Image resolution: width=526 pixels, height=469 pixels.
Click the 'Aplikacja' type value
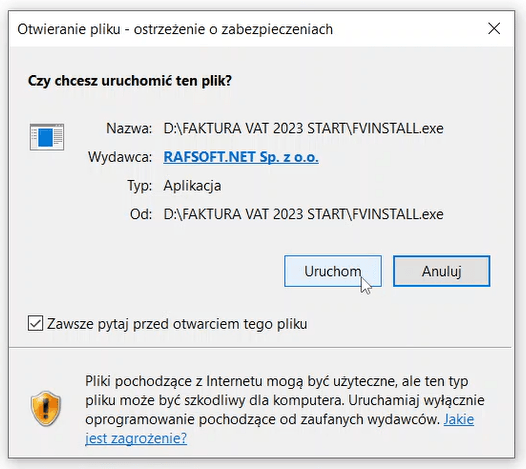192,186
